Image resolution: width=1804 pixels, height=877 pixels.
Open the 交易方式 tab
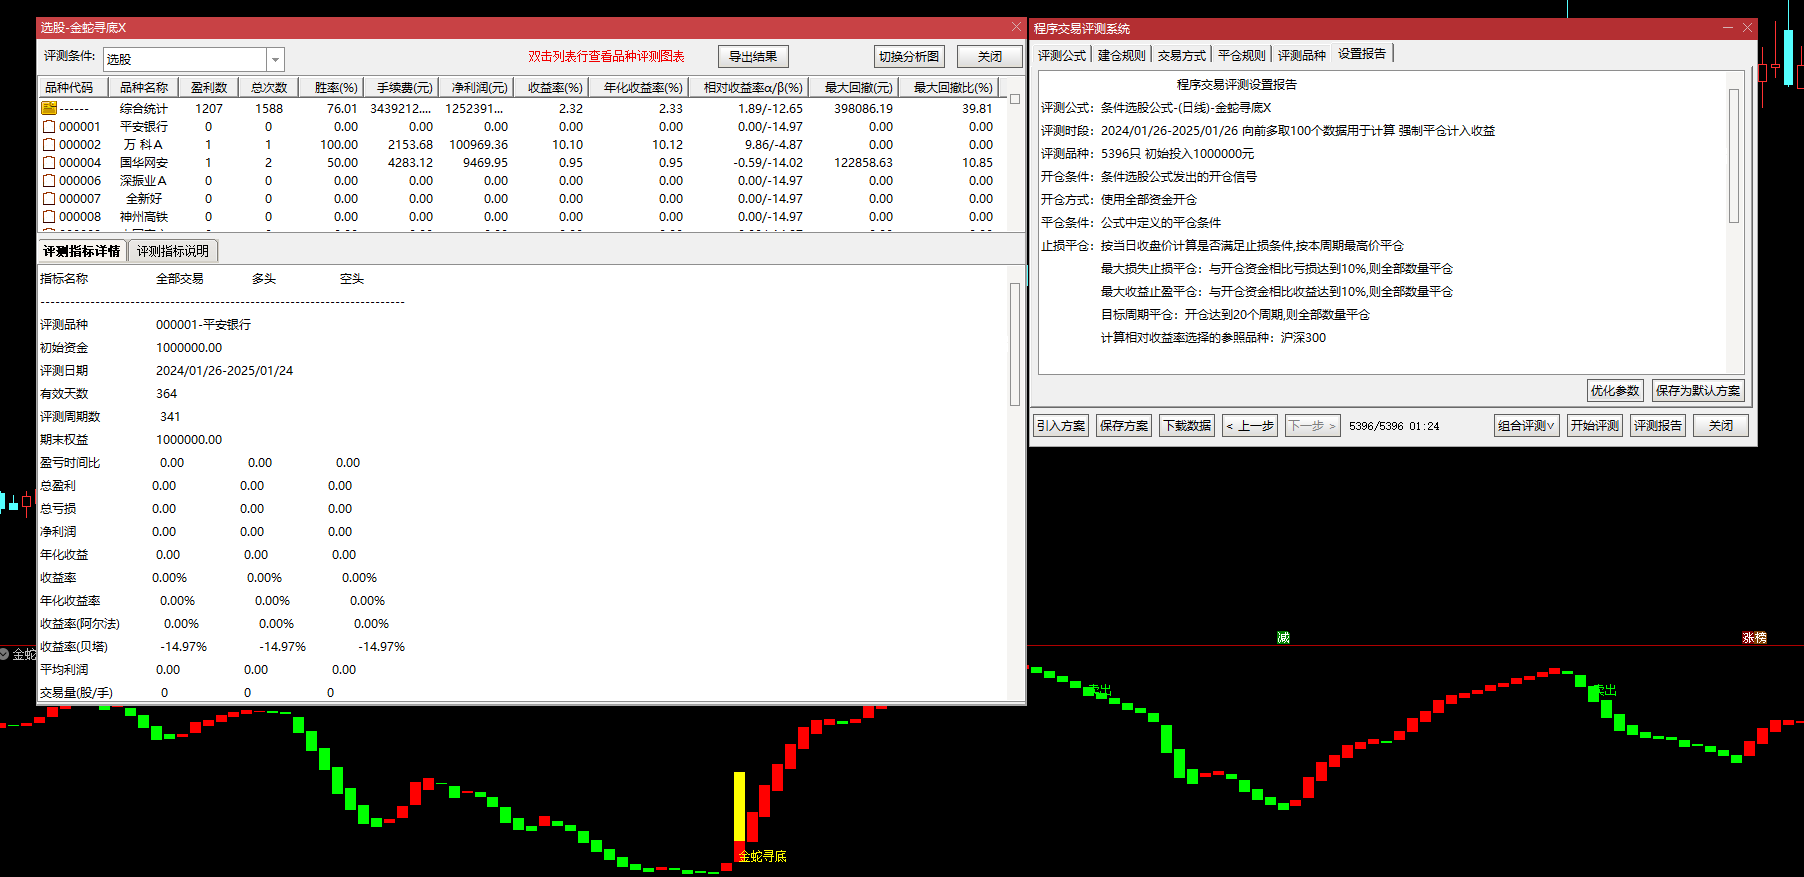(x=1182, y=55)
